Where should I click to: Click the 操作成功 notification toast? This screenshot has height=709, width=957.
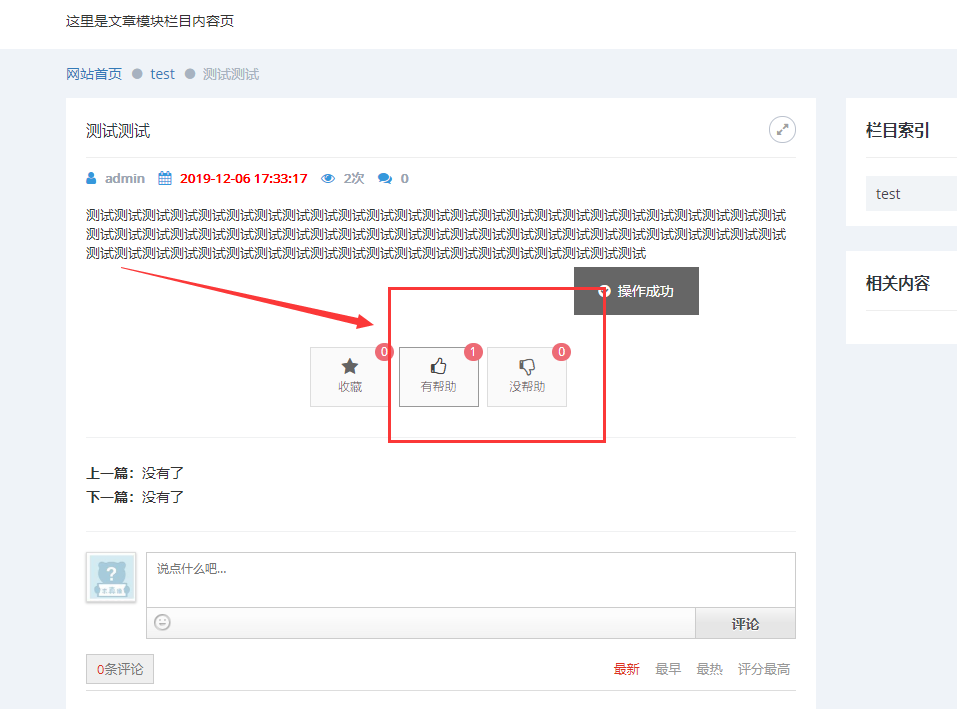pos(636,291)
